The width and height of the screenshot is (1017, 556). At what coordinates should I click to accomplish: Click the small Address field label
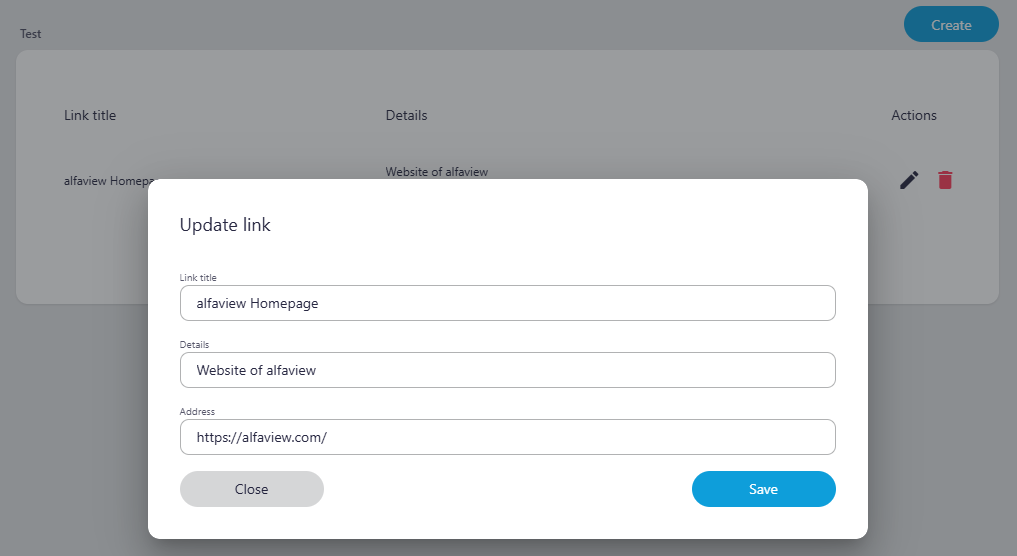pos(197,411)
